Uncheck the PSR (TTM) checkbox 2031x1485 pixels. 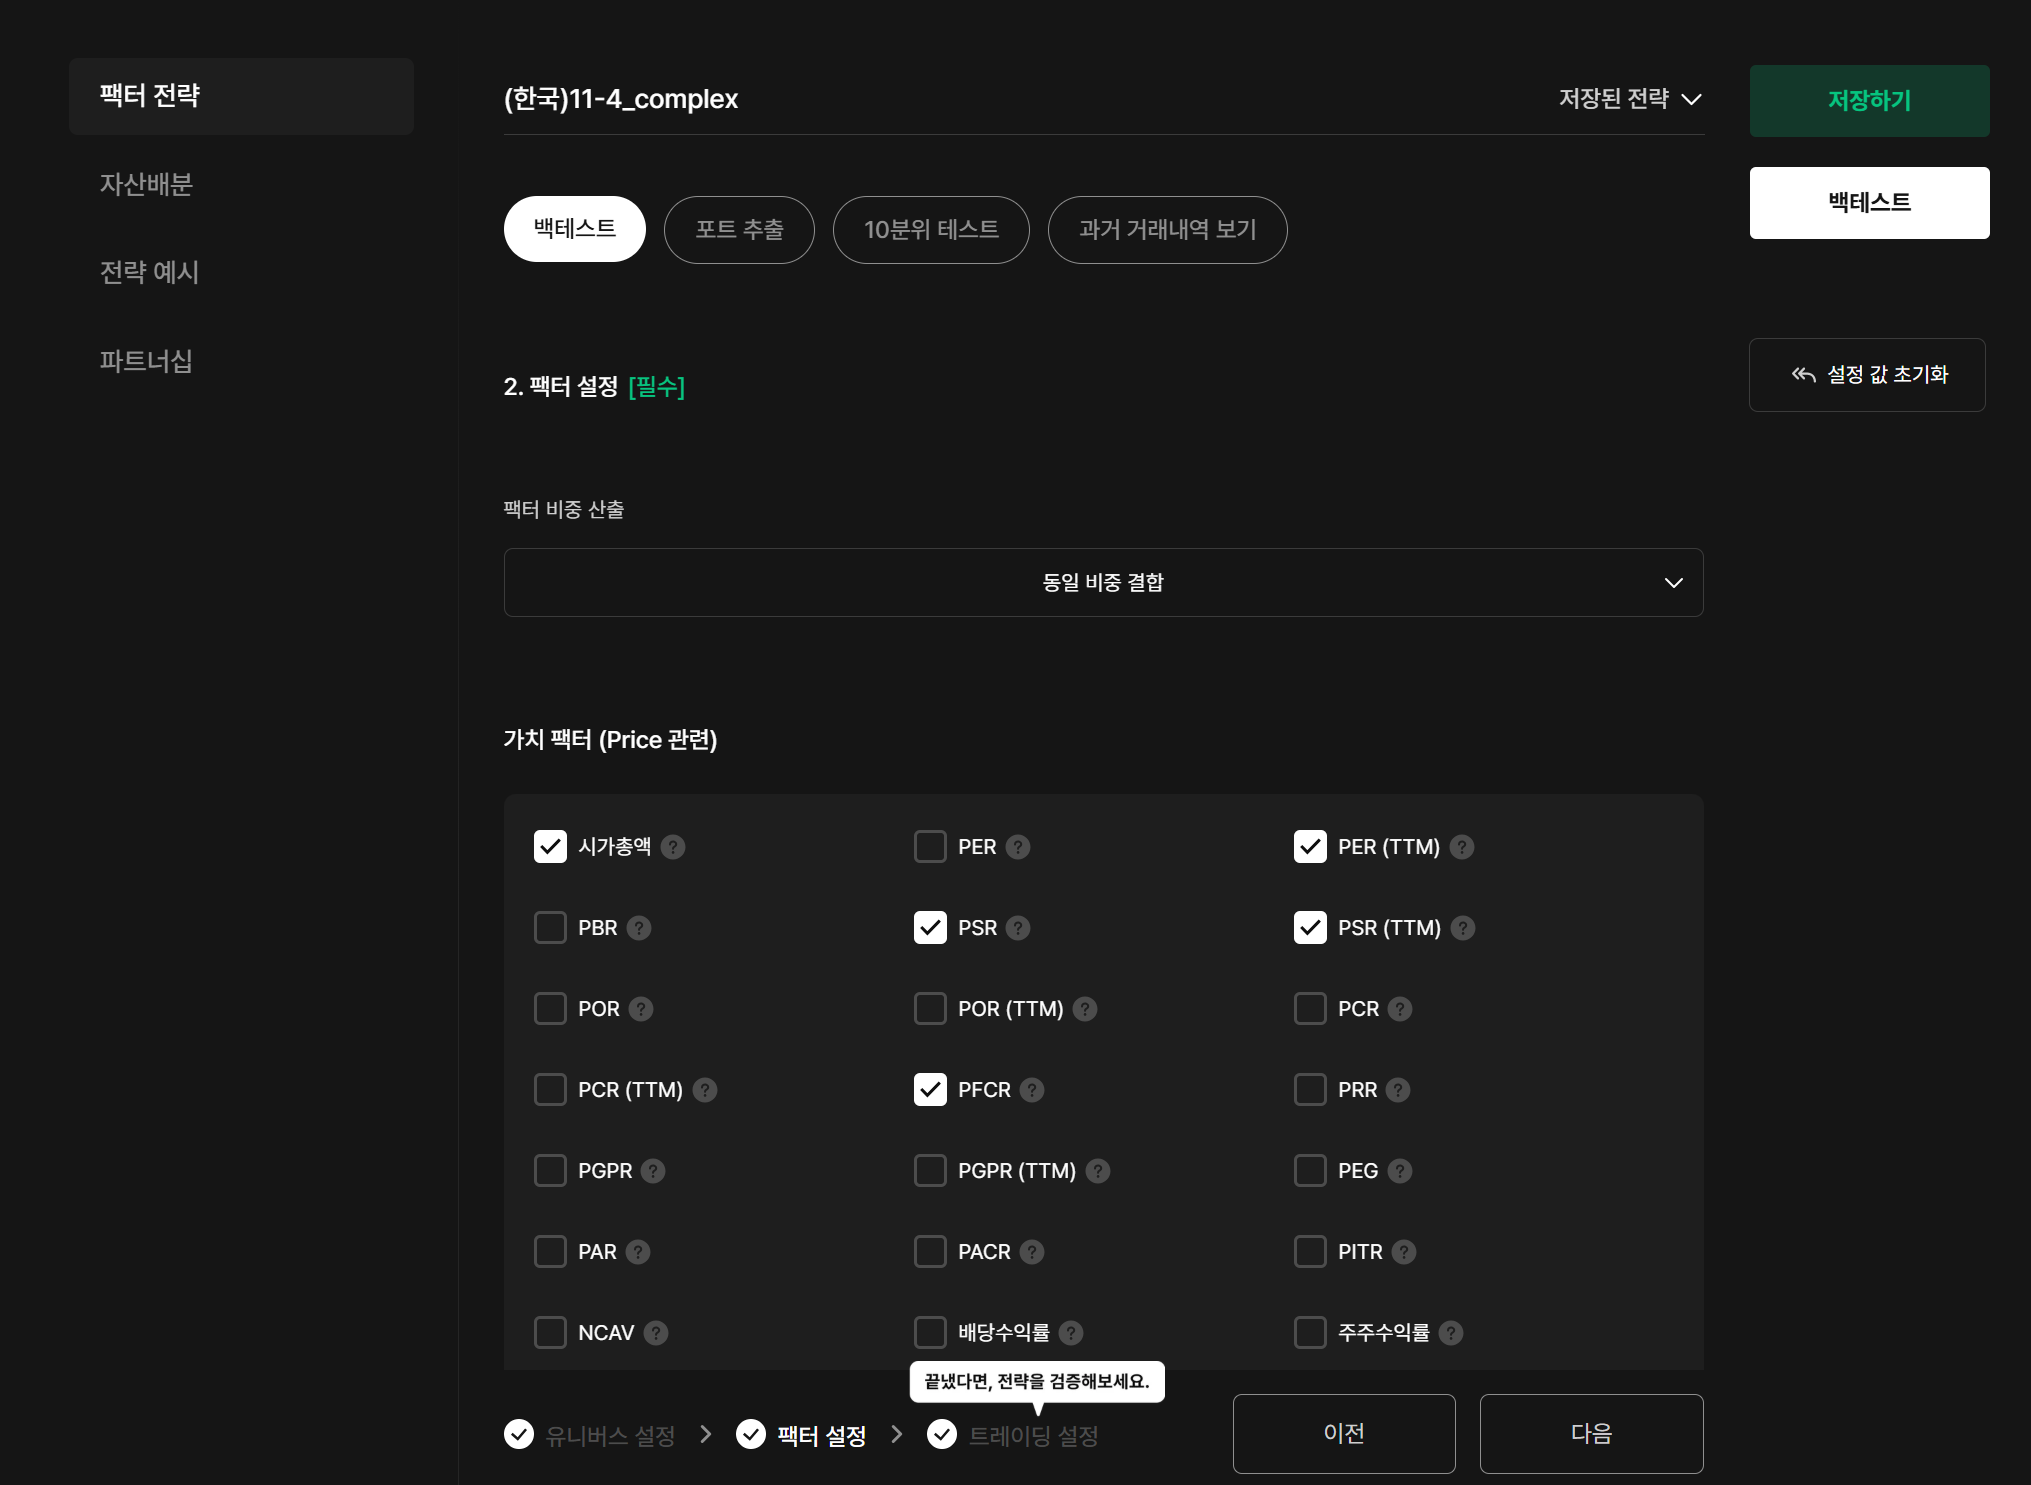coord(1310,928)
